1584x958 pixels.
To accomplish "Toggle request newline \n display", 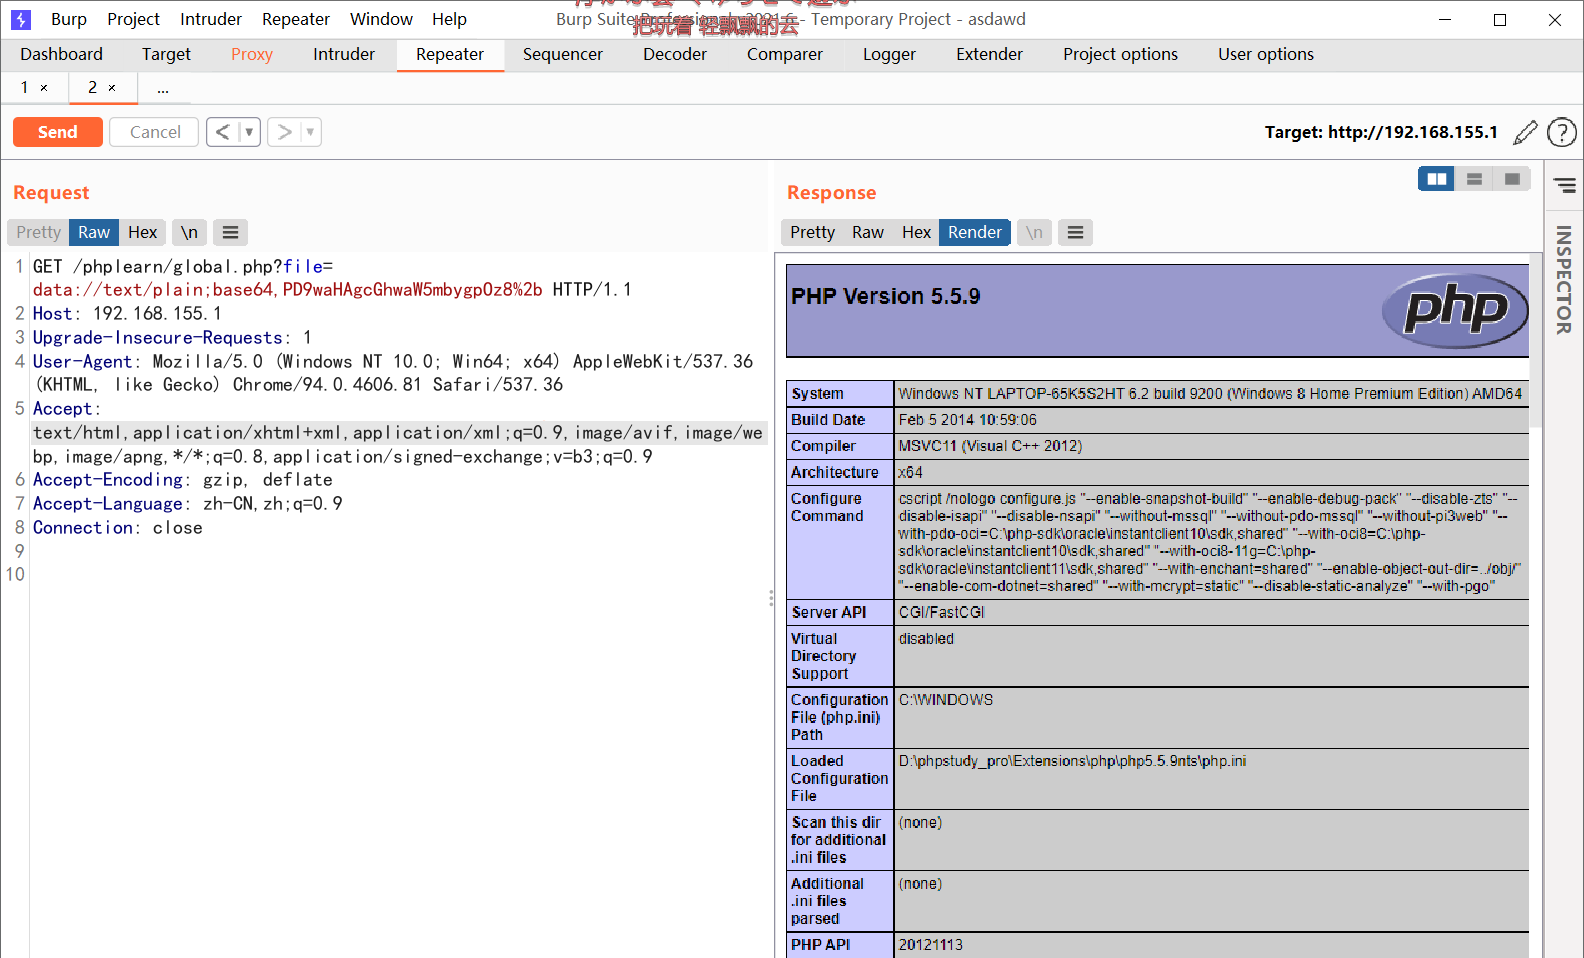I will pos(189,232).
